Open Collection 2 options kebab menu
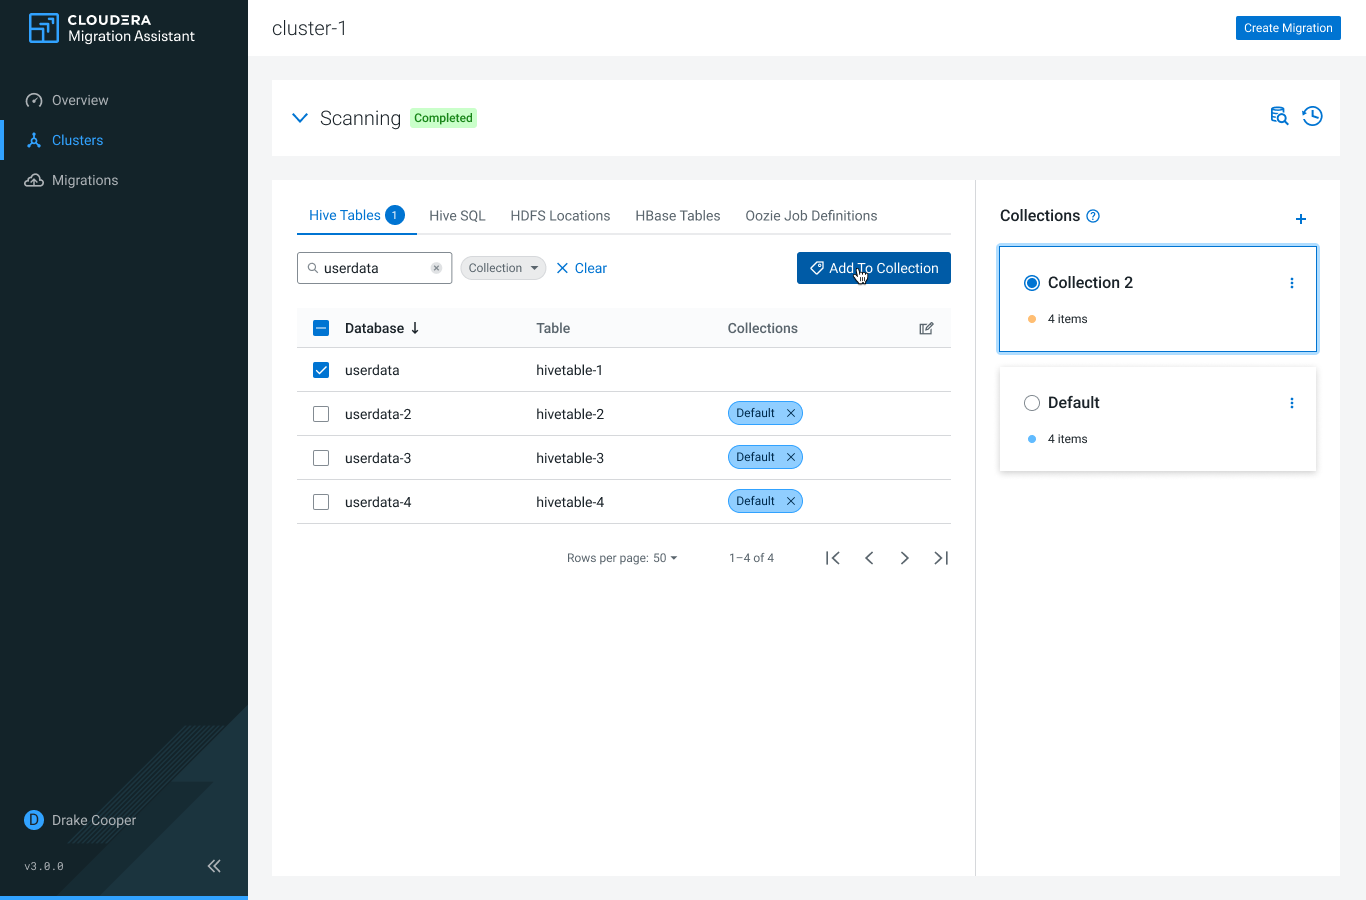 point(1291,283)
